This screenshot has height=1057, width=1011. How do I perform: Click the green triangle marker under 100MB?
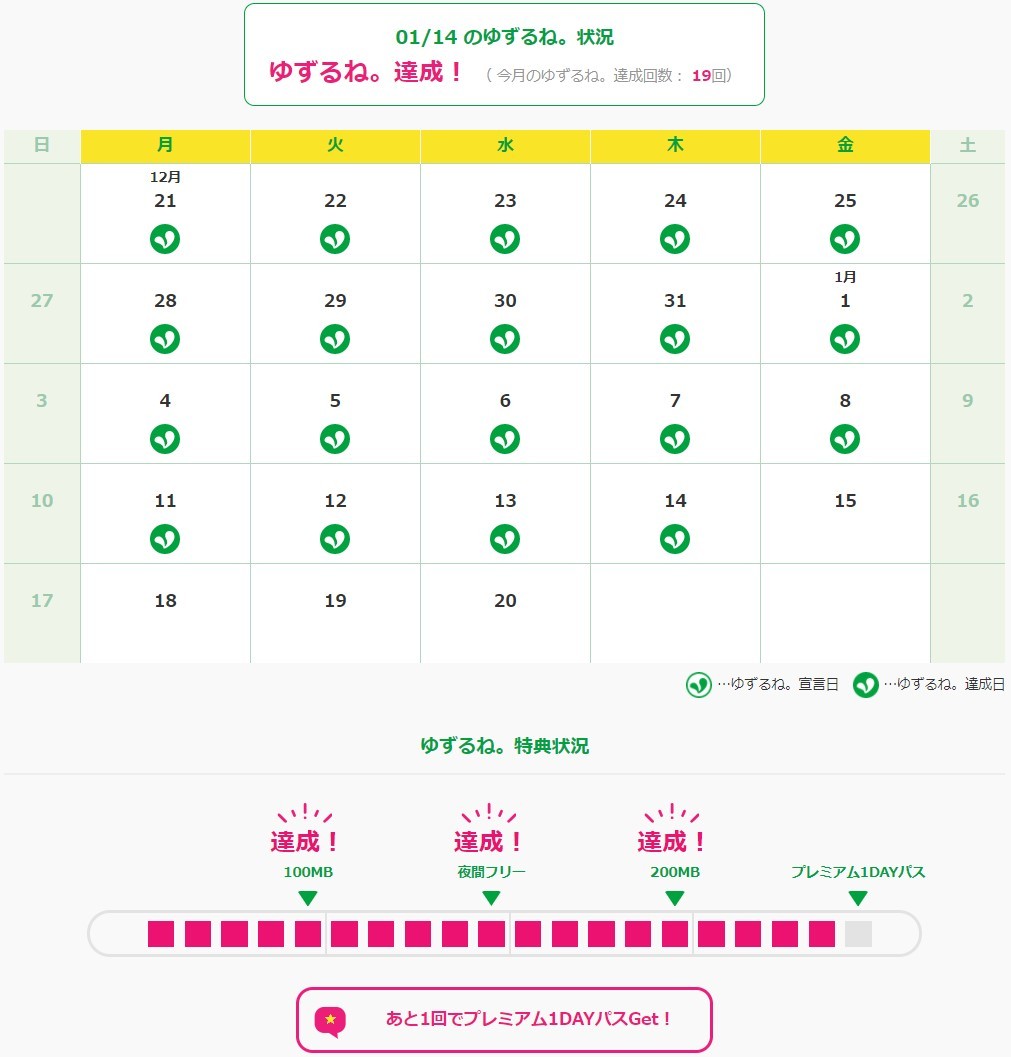[x=308, y=898]
